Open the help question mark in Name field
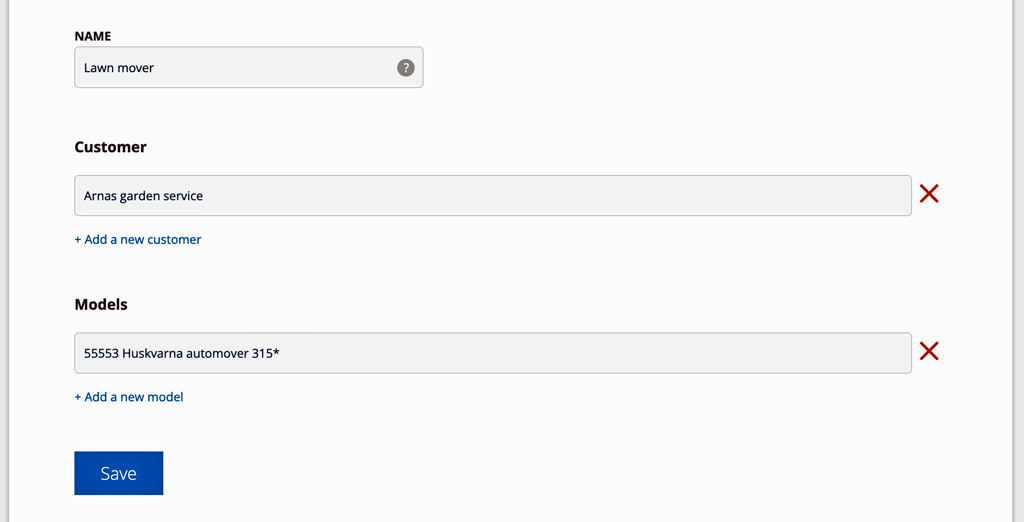 click(406, 67)
